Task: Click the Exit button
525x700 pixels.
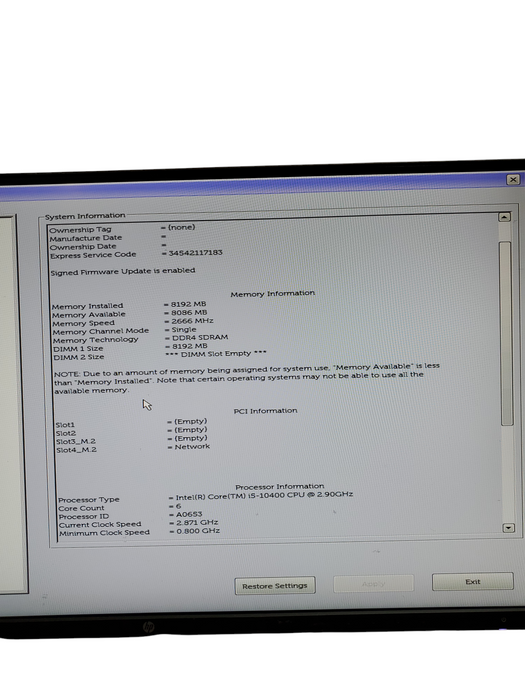Action: pyautogui.click(x=472, y=582)
